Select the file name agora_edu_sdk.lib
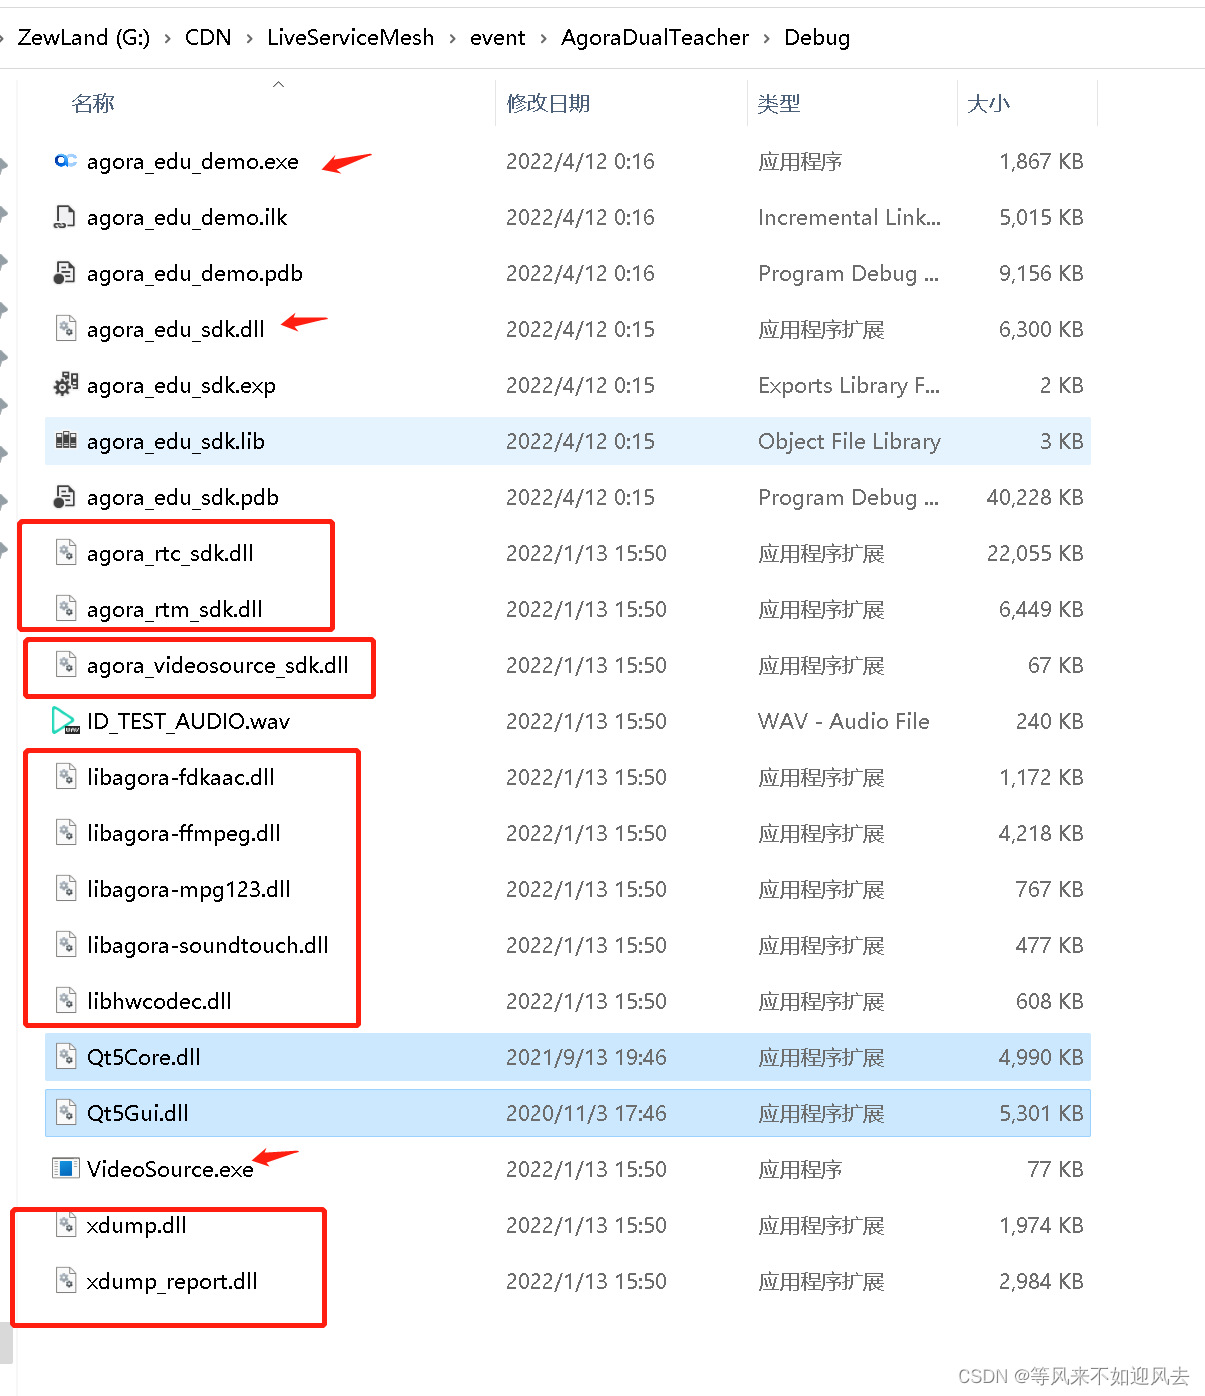The width and height of the screenshot is (1205, 1396). (176, 442)
